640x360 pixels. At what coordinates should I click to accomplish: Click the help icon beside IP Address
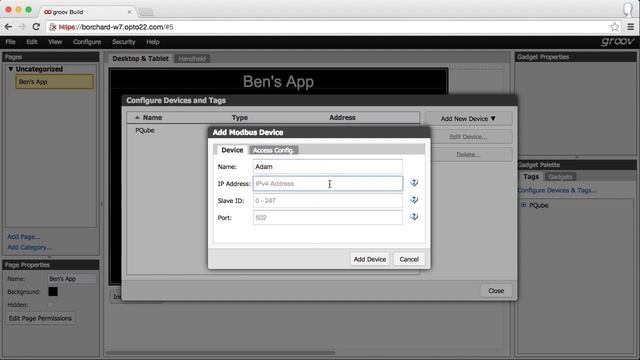pos(414,183)
